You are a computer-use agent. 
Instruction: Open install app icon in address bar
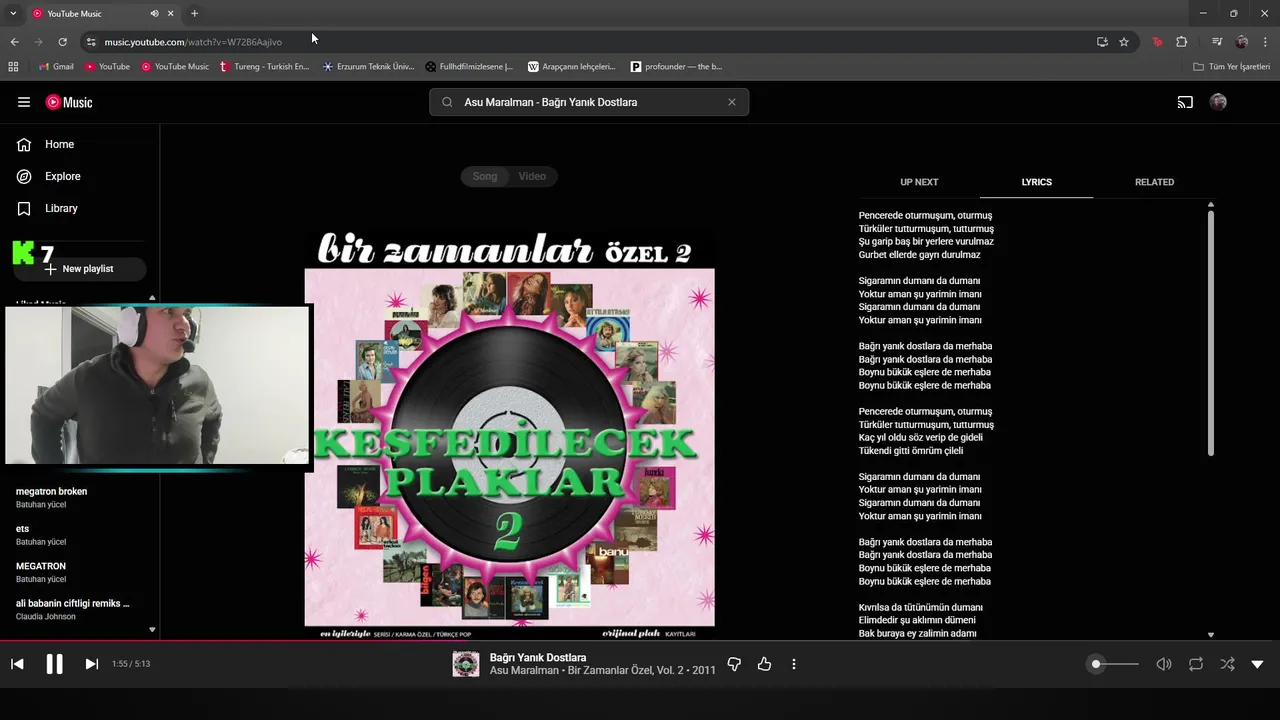1102,42
